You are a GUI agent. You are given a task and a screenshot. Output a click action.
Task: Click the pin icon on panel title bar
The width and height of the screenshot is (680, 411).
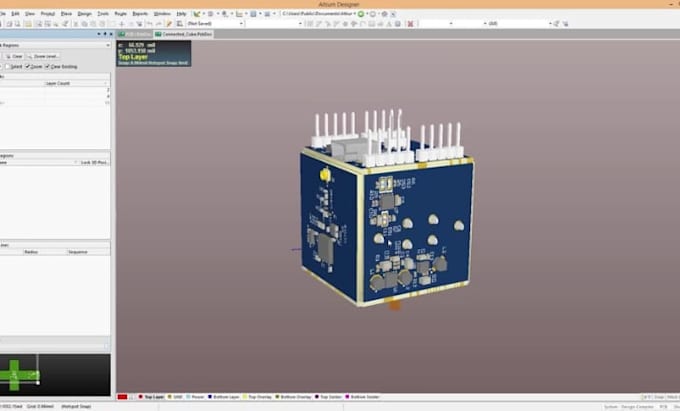(x=105, y=34)
